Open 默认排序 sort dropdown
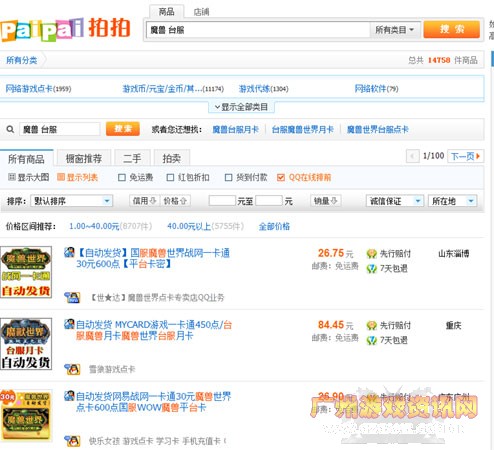Viewport: 494px width, 450px height. pos(72,201)
